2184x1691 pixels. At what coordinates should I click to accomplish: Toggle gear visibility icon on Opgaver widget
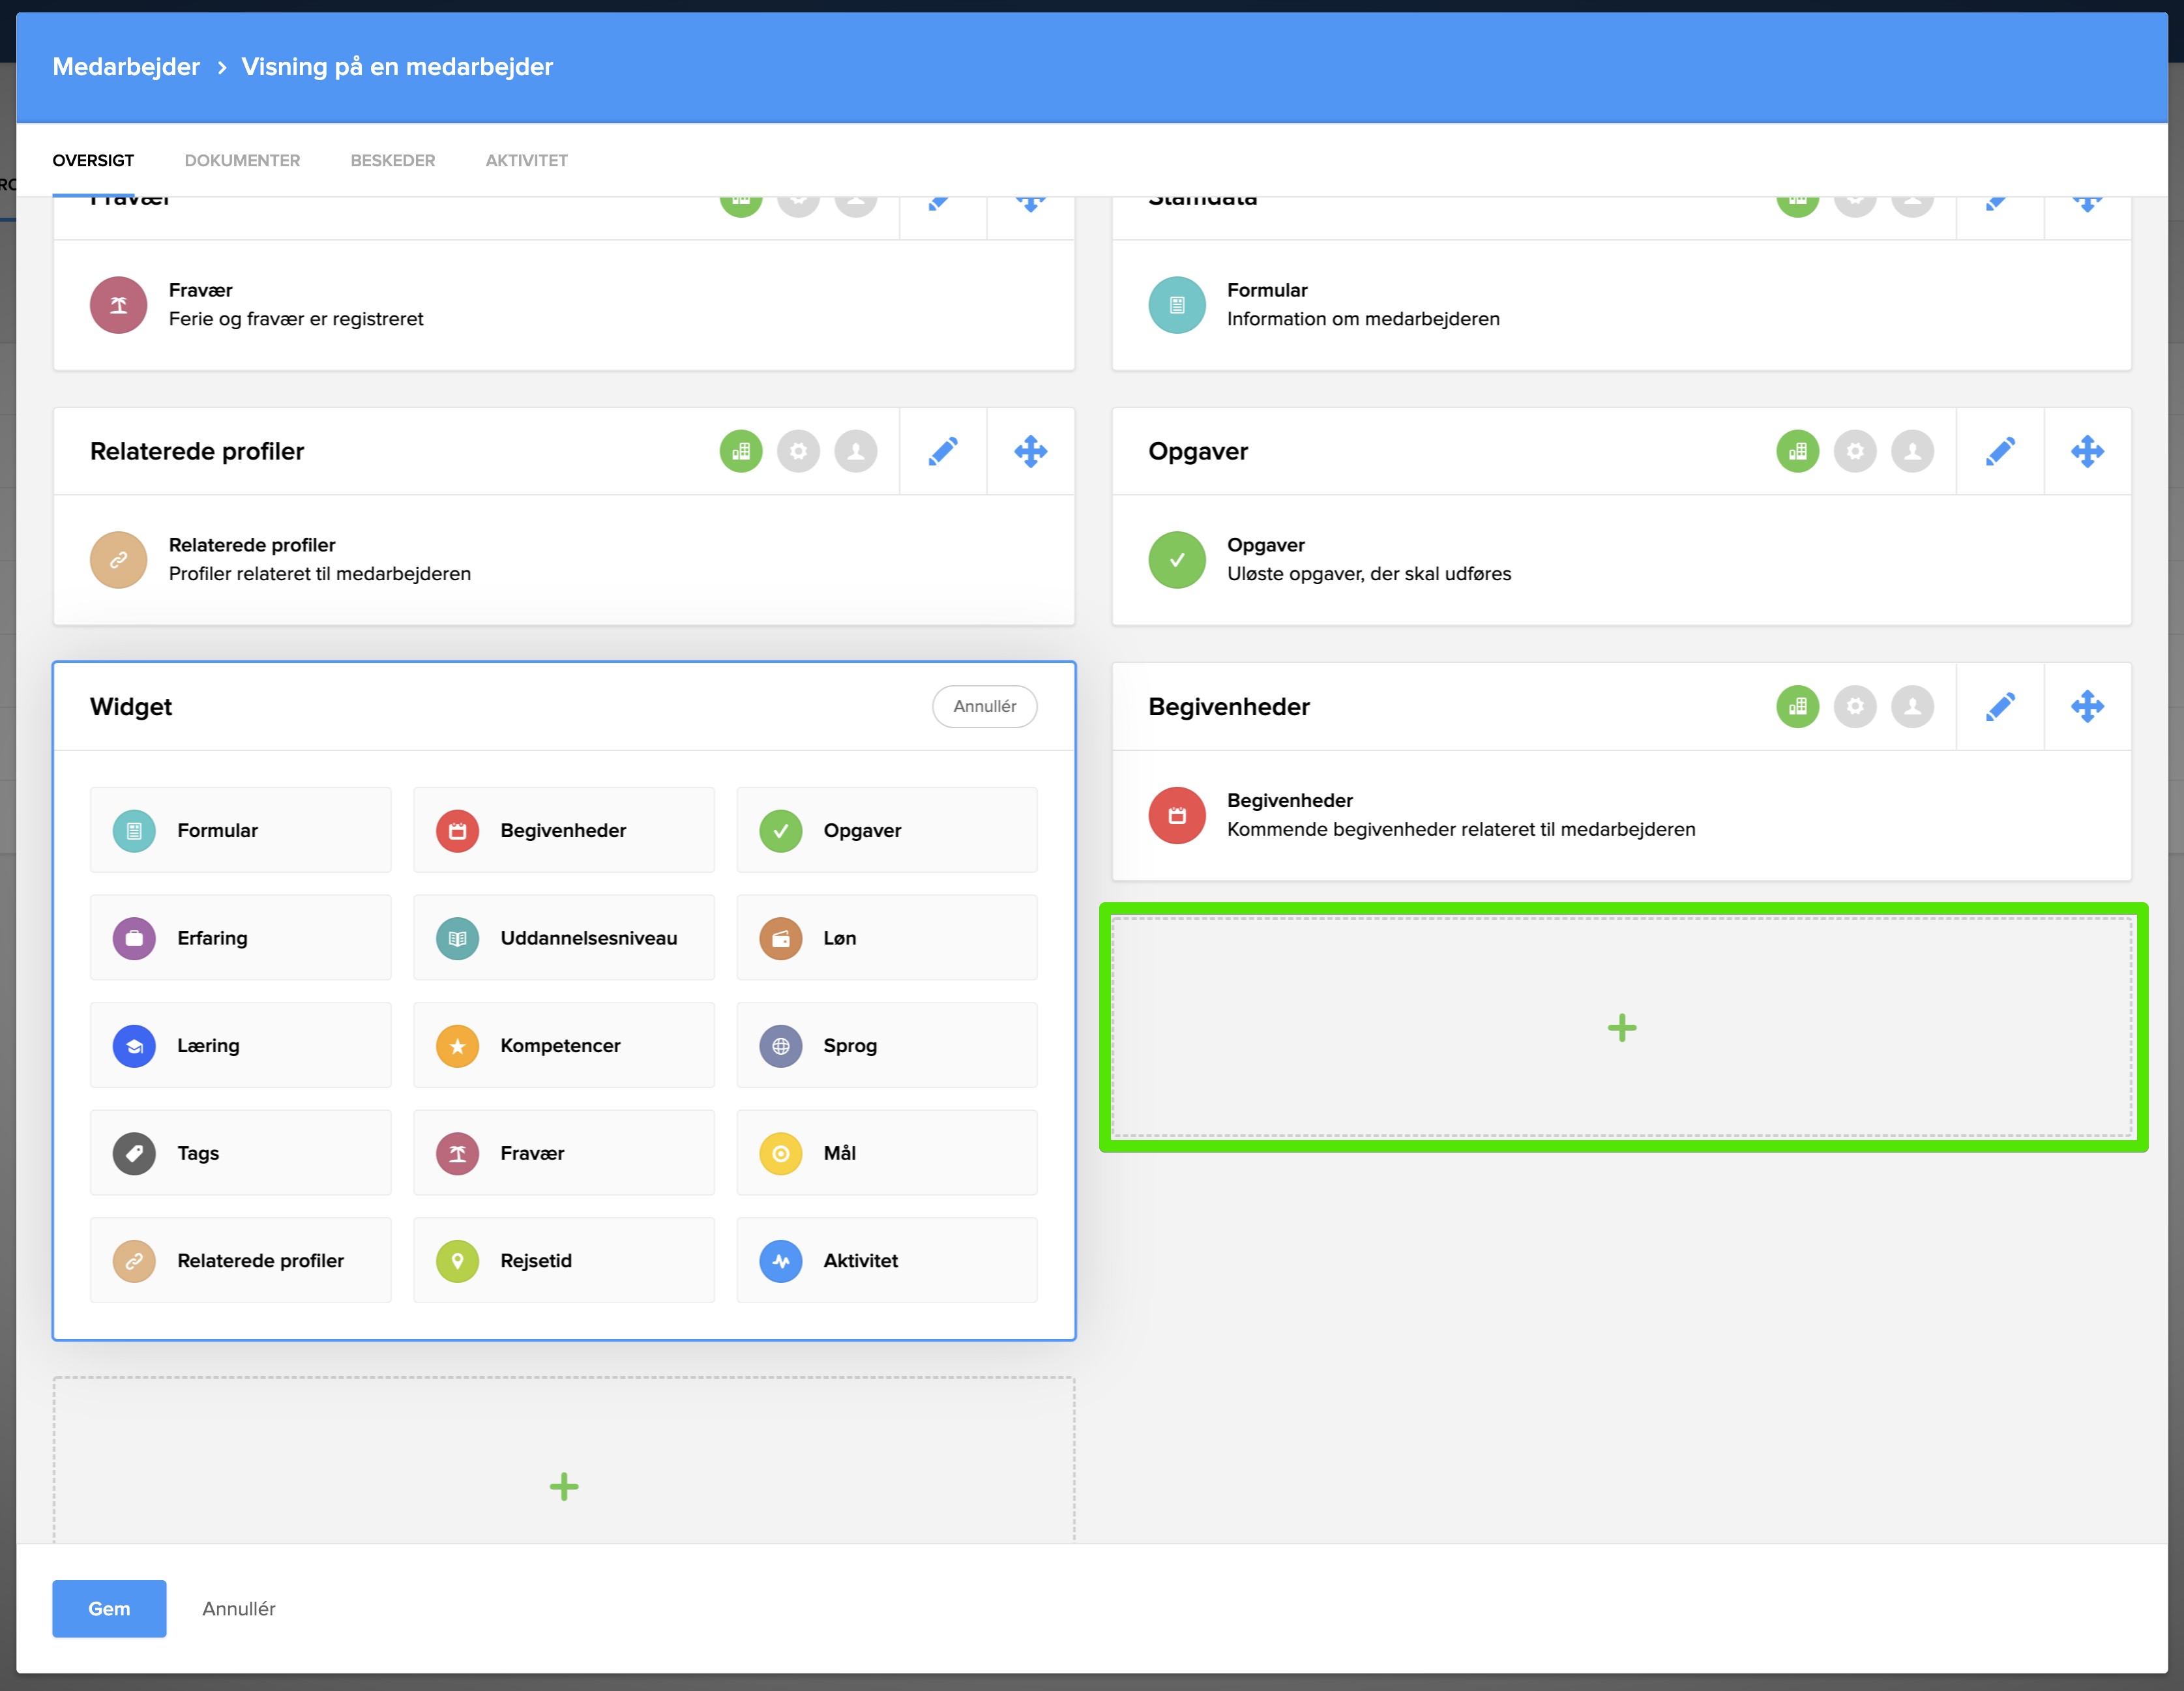tap(1854, 451)
